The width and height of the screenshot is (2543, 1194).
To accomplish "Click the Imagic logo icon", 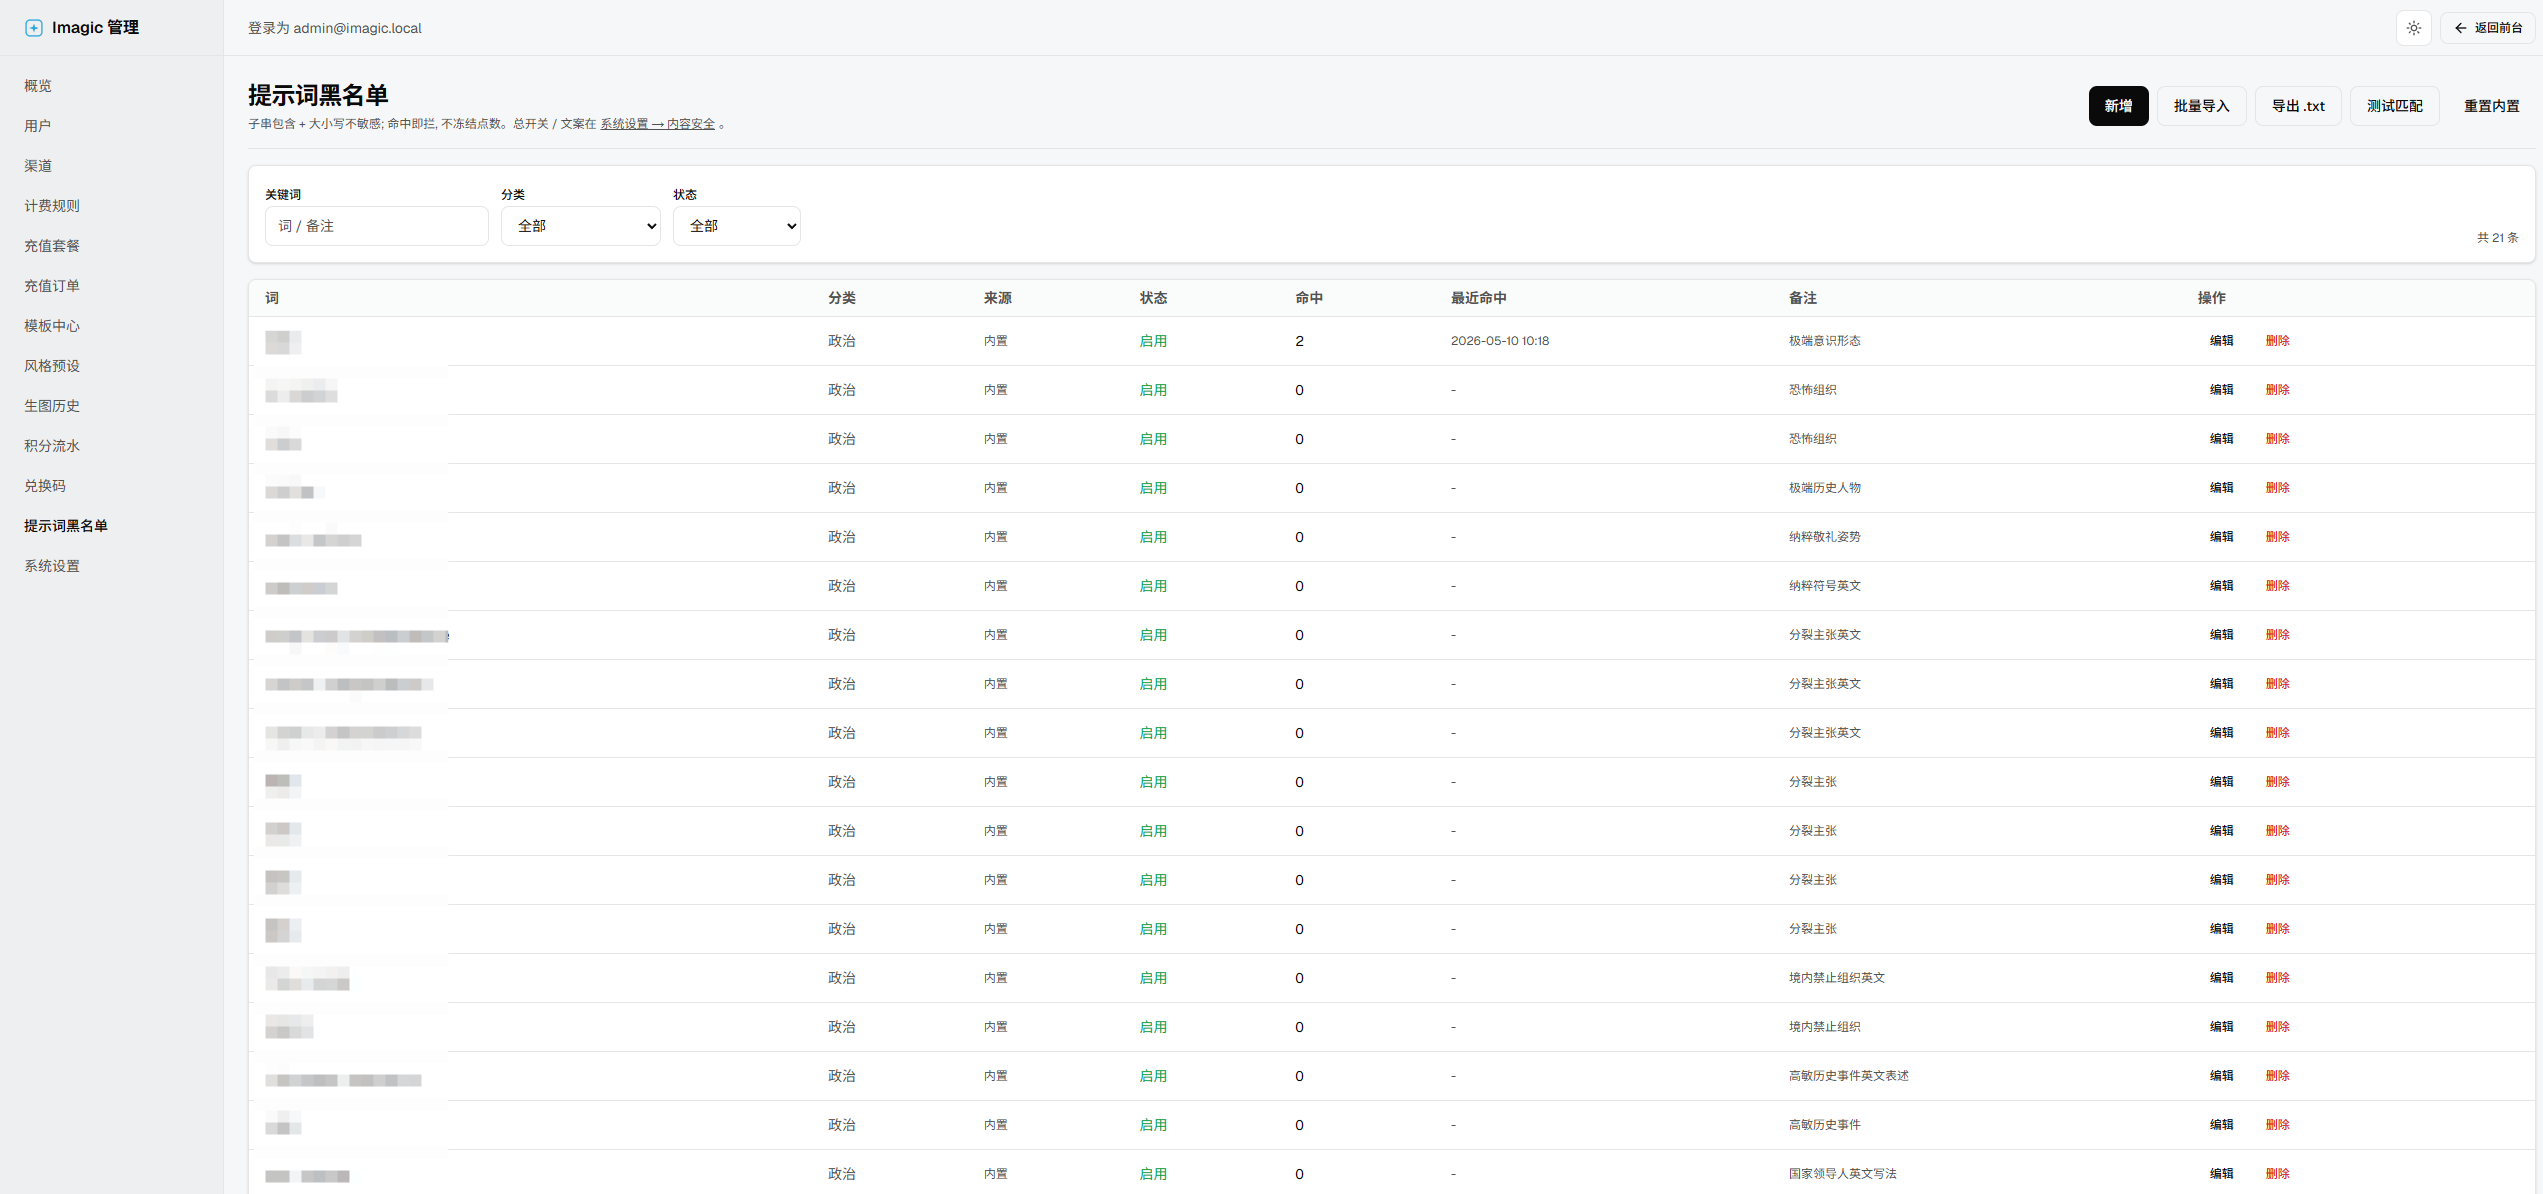I will click(34, 28).
